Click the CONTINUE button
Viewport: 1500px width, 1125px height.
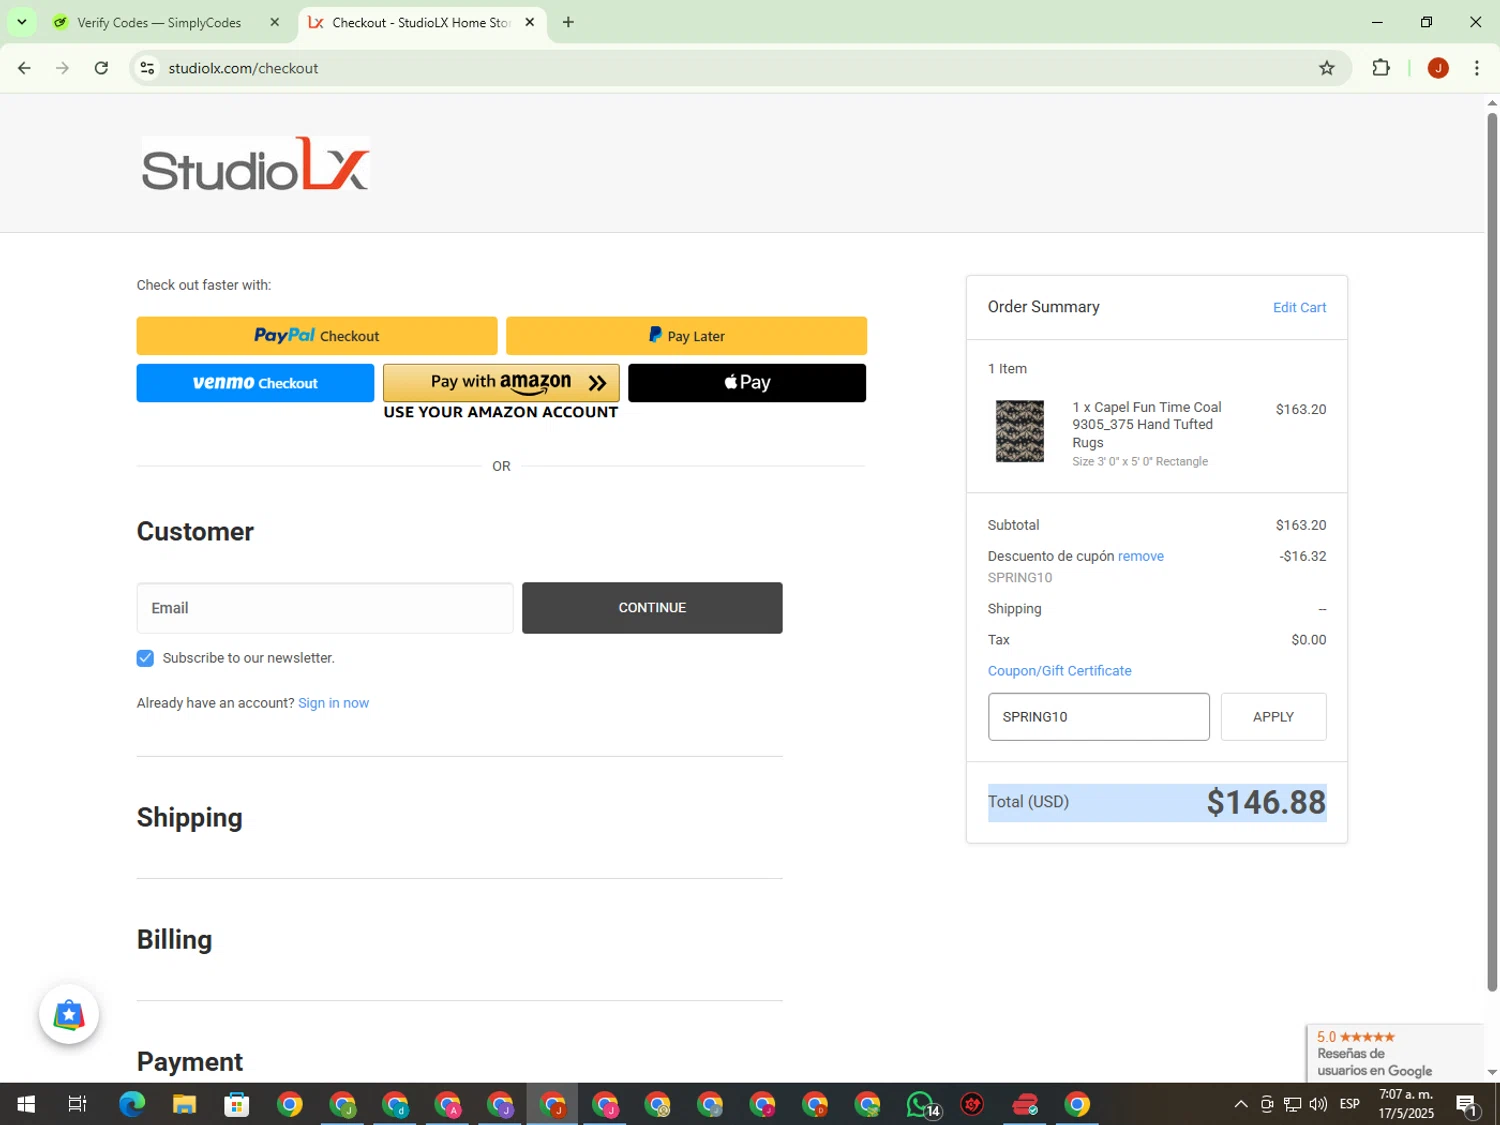click(652, 608)
